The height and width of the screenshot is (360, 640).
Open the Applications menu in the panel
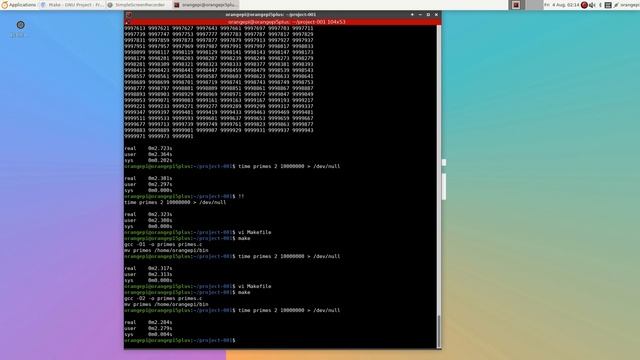click(x=19, y=5)
